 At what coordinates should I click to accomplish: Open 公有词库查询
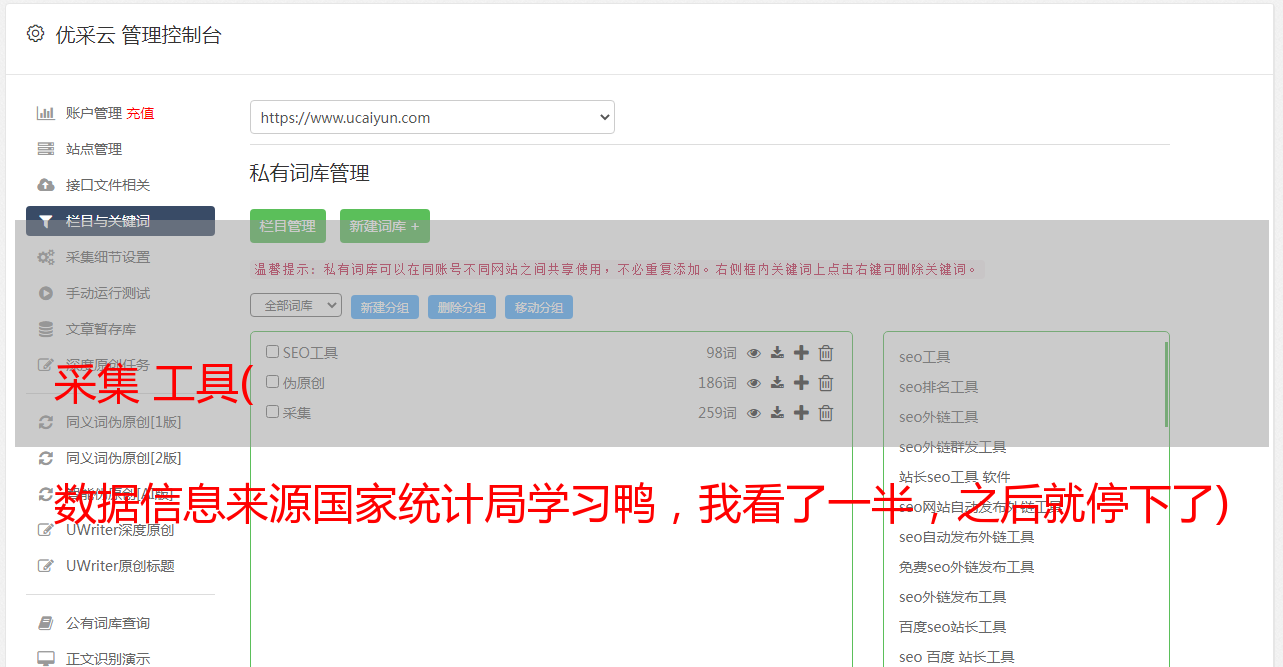point(108,623)
